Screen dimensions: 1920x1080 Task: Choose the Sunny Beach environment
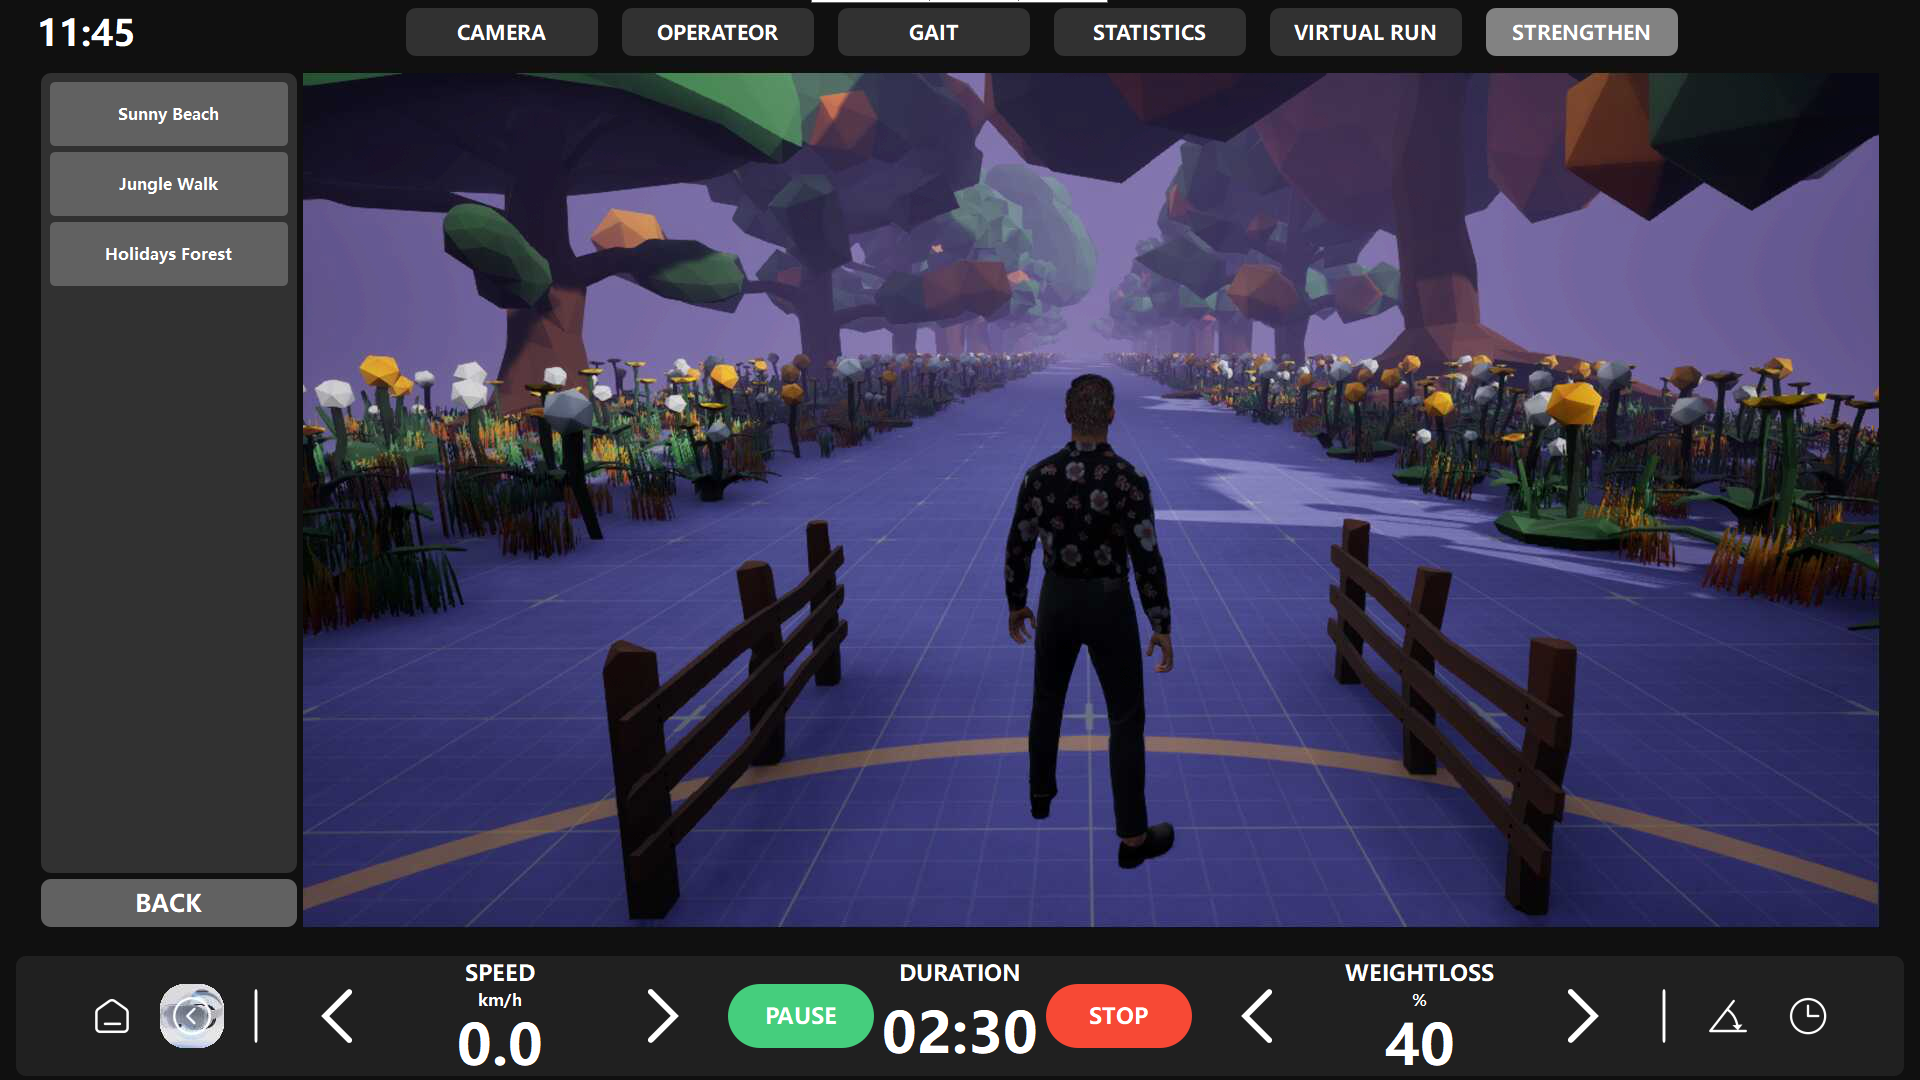[168, 114]
